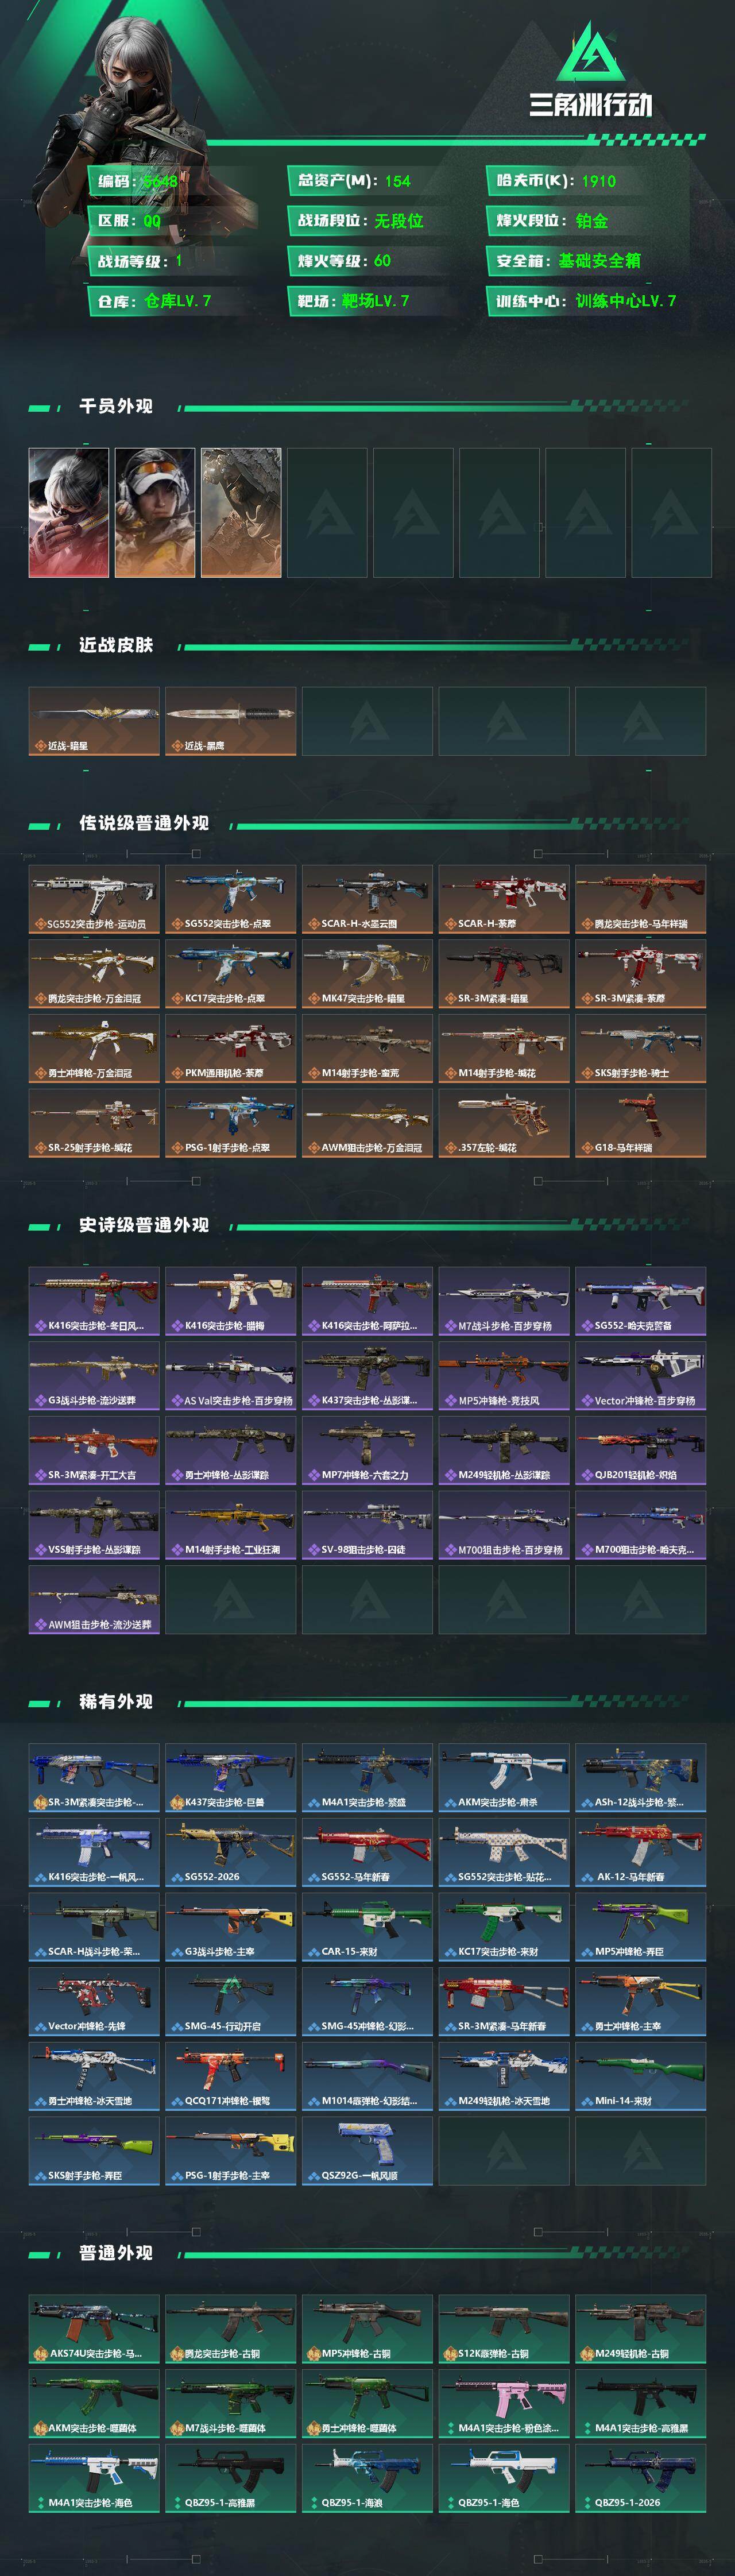Click the 安全箱 基础安全箱 info field
Viewport: 735px width, 2576px height.
tap(590, 261)
